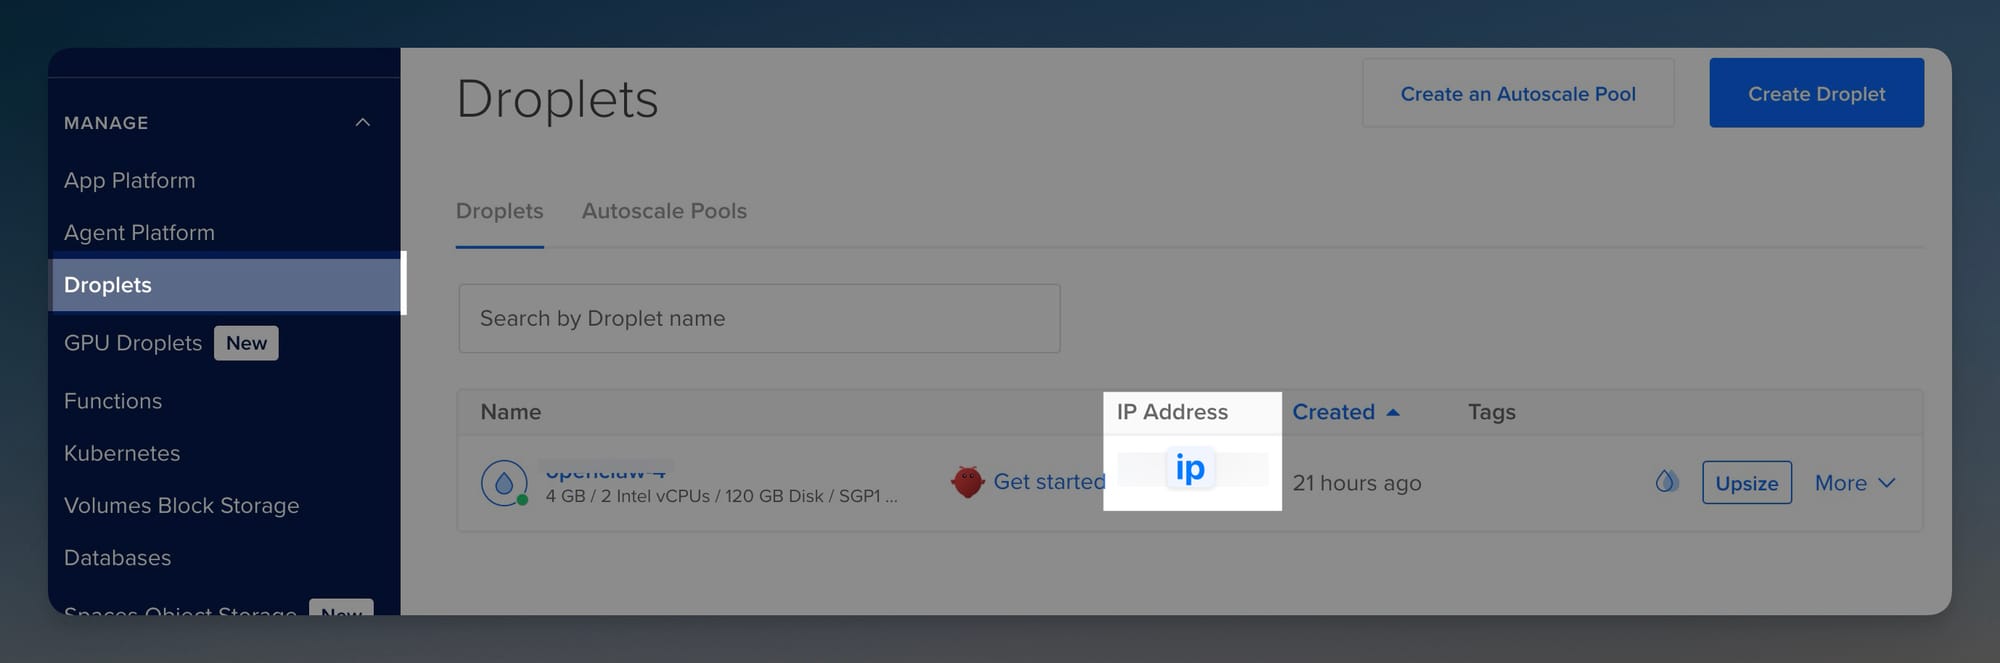2000x663 pixels.
Task: Sort the table by Created column
Action: pyautogui.click(x=1333, y=412)
